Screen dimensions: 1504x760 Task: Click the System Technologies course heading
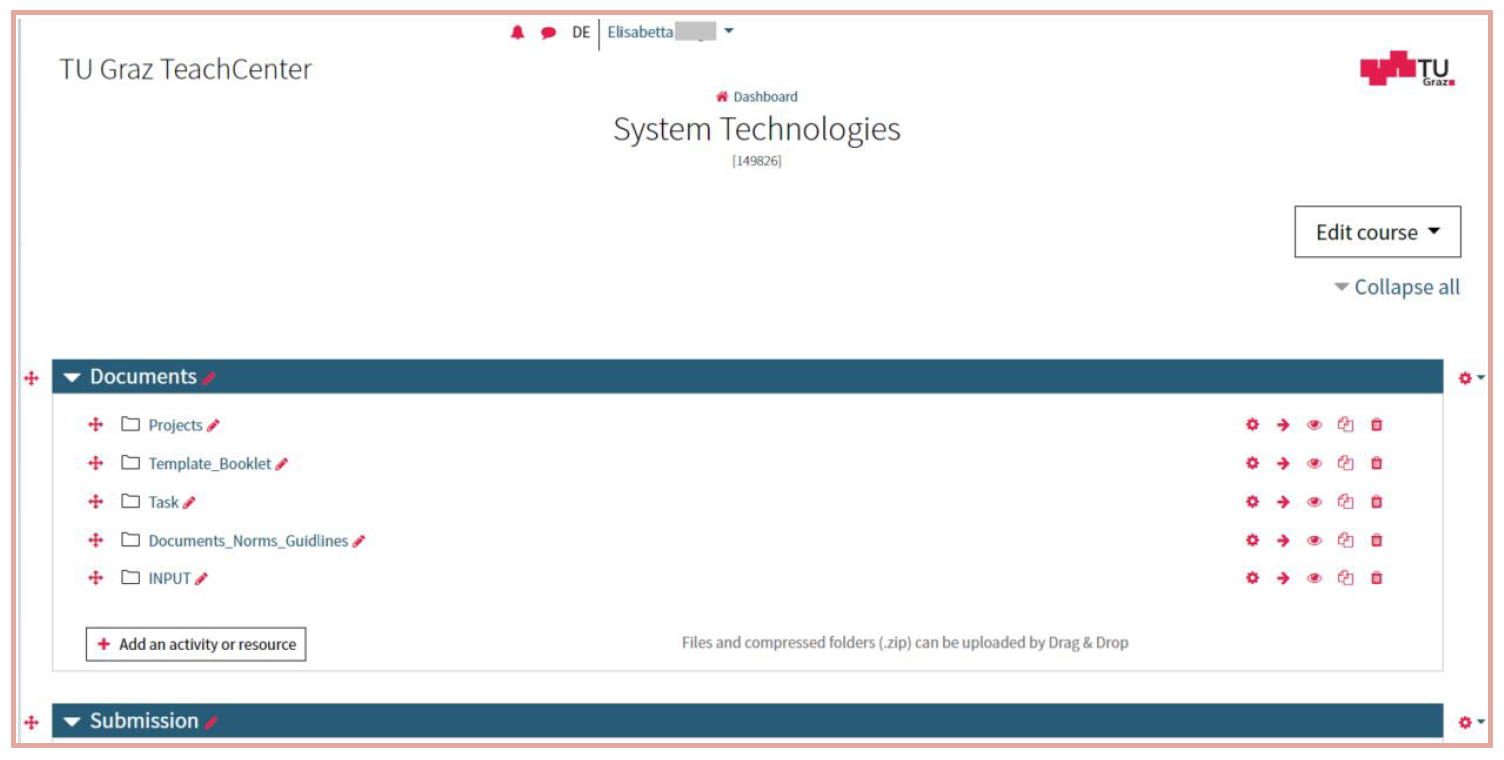(x=757, y=130)
